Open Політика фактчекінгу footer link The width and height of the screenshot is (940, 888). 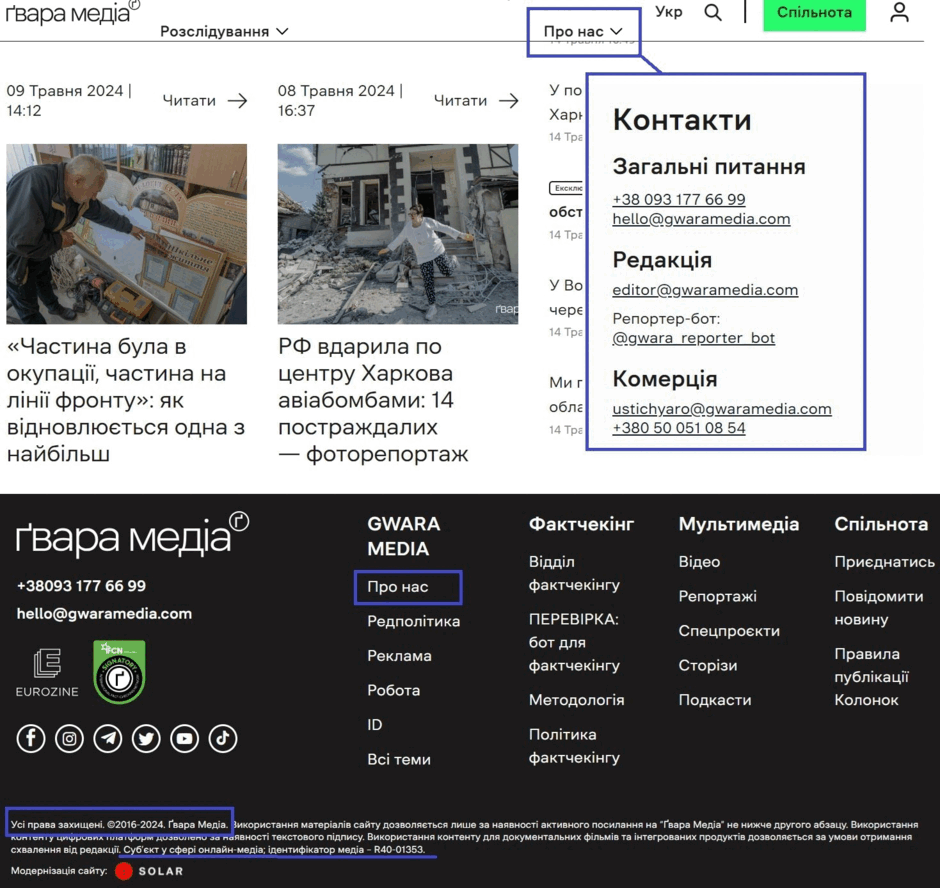574,746
